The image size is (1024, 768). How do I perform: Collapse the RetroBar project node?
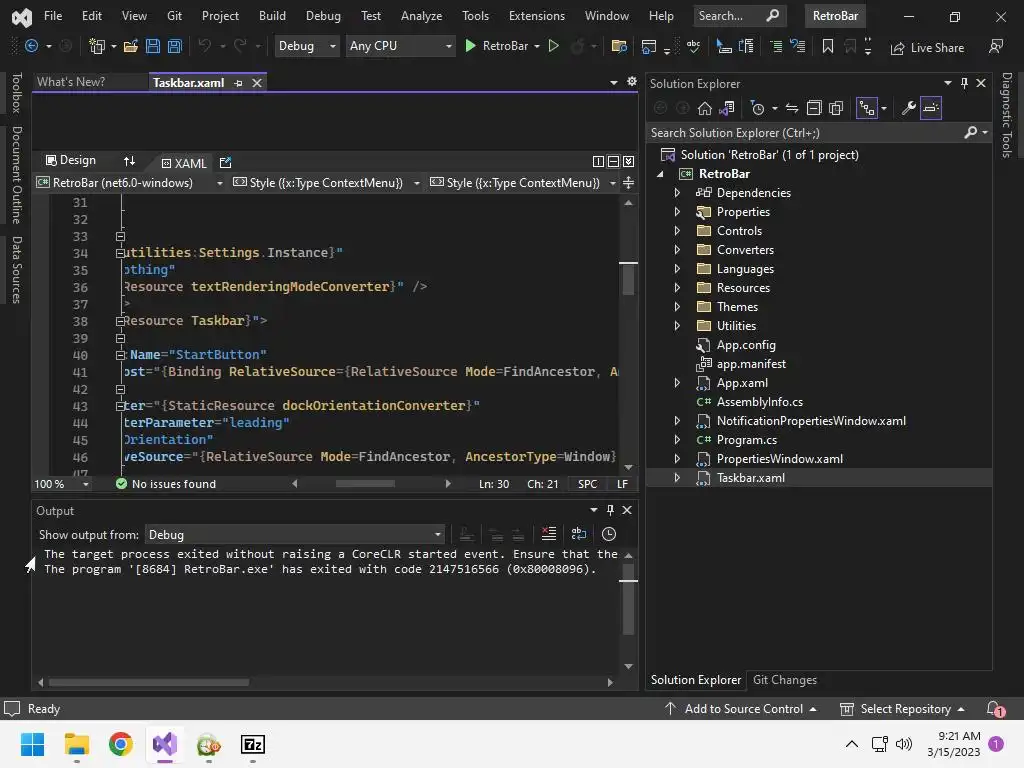[x=660, y=174]
